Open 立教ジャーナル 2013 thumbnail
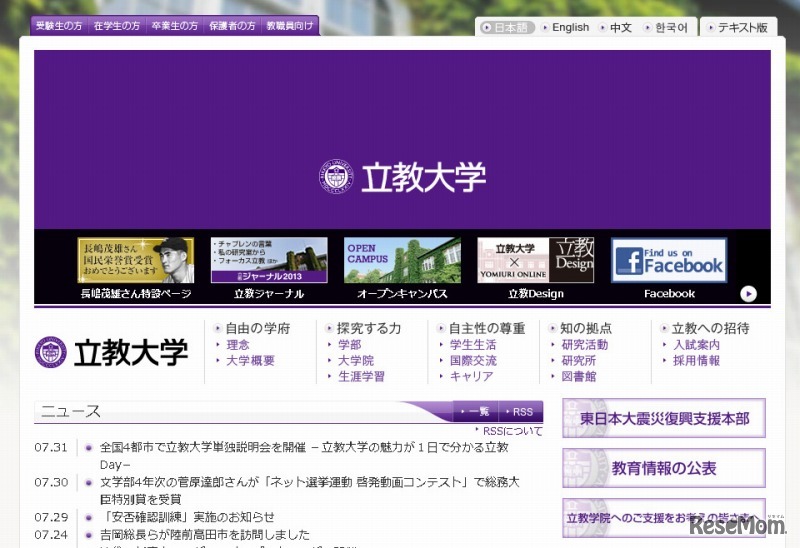The height and width of the screenshot is (548, 800). point(269,260)
